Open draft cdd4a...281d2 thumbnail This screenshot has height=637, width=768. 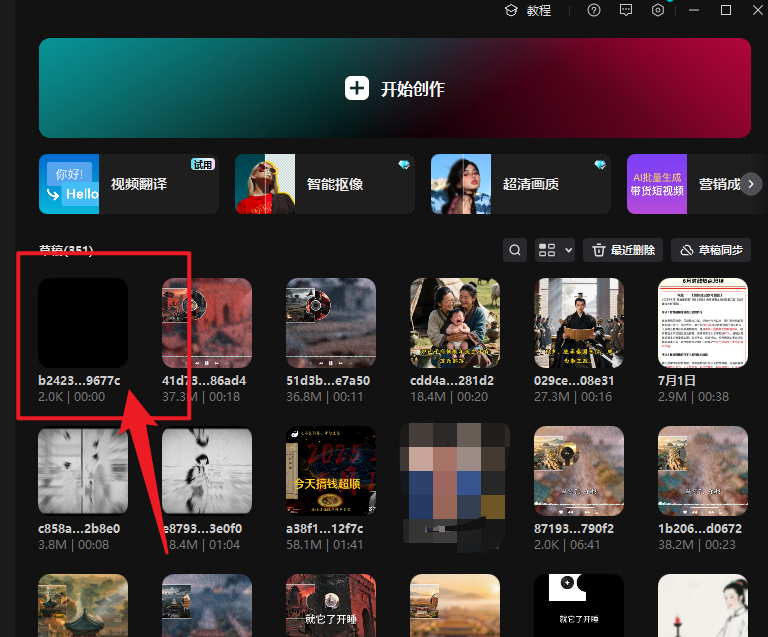(x=455, y=322)
